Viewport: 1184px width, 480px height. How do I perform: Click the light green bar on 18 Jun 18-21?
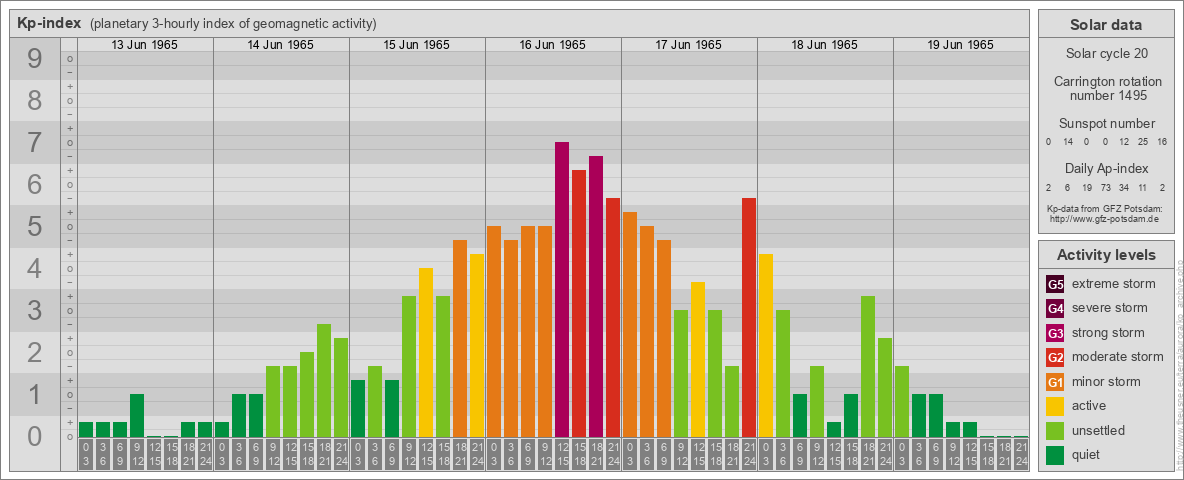(868, 366)
